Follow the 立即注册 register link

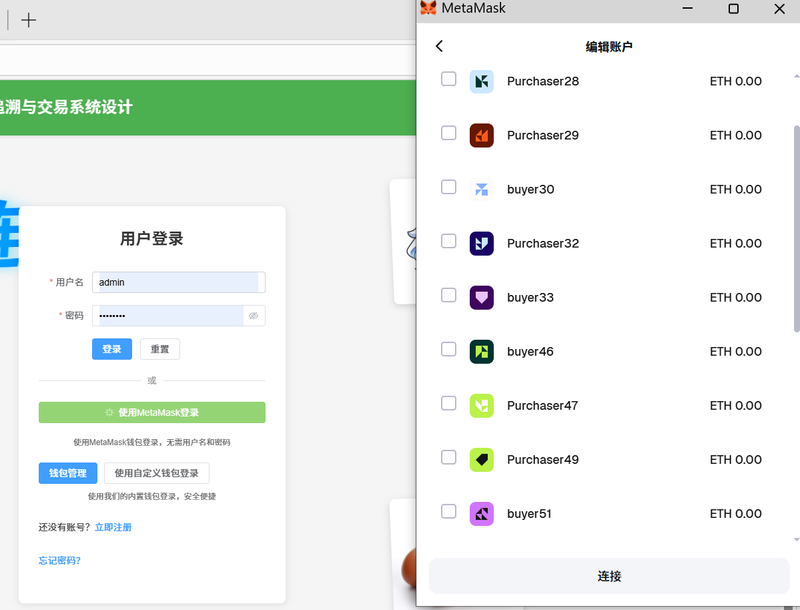113,527
